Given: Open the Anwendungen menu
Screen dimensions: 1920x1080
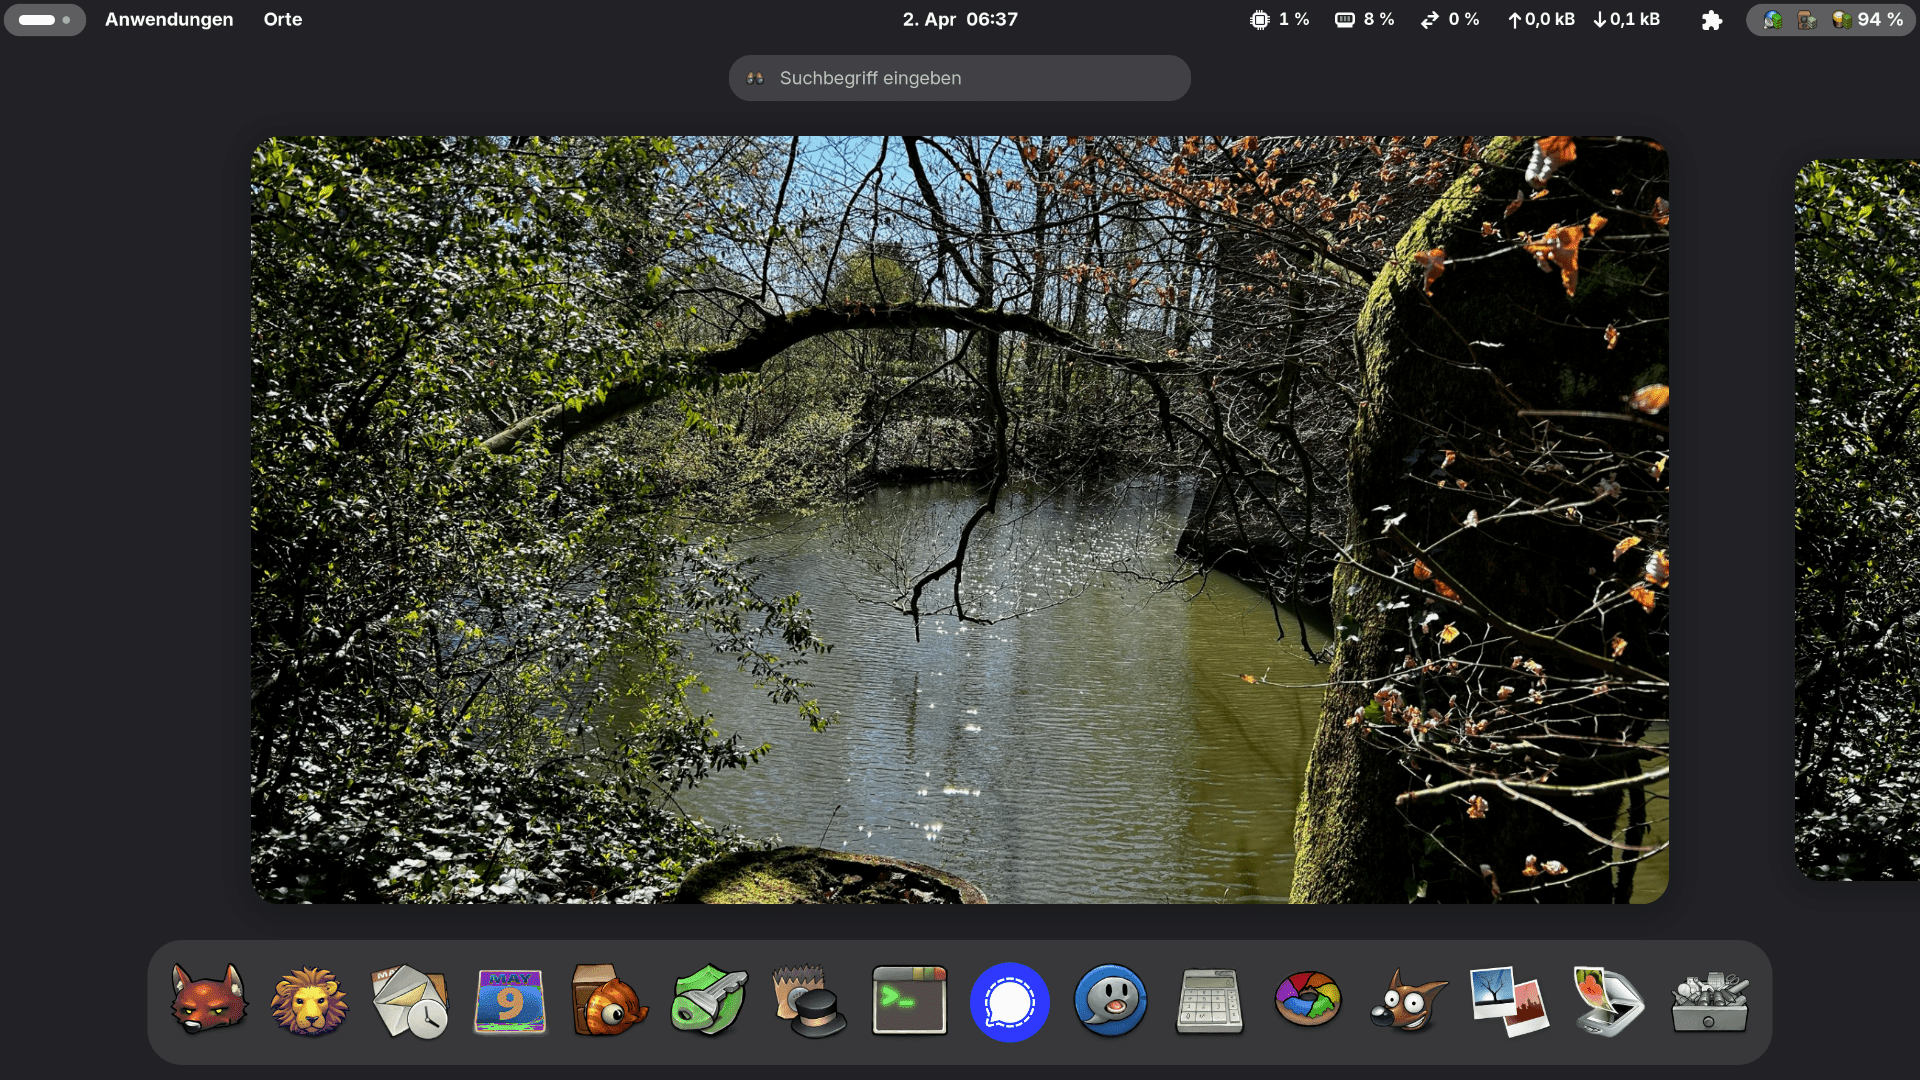Looking at the screenshot, I should coord(169,19).
